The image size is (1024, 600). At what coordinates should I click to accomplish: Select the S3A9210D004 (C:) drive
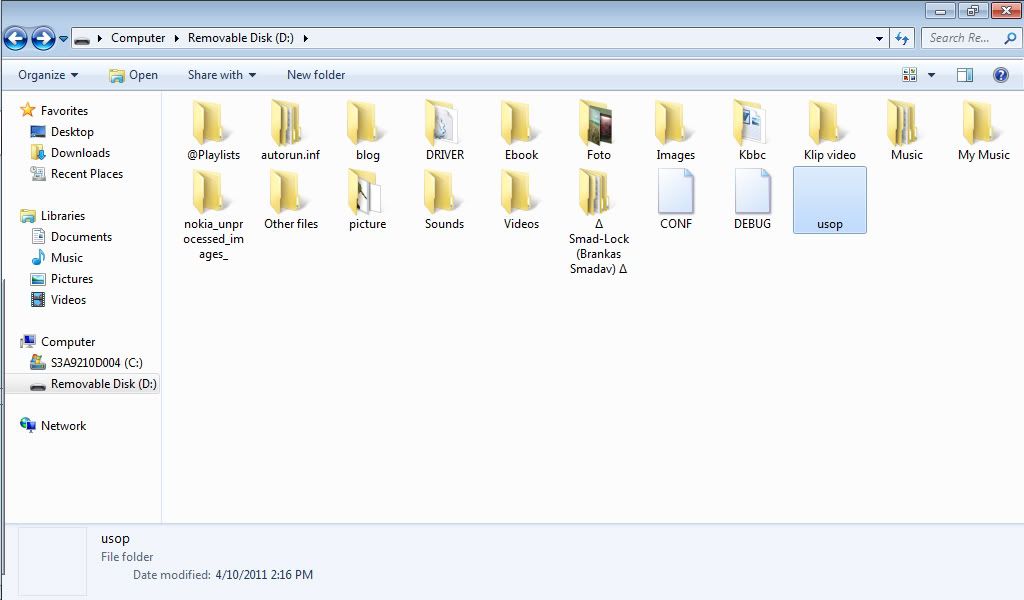coord(96,363)
